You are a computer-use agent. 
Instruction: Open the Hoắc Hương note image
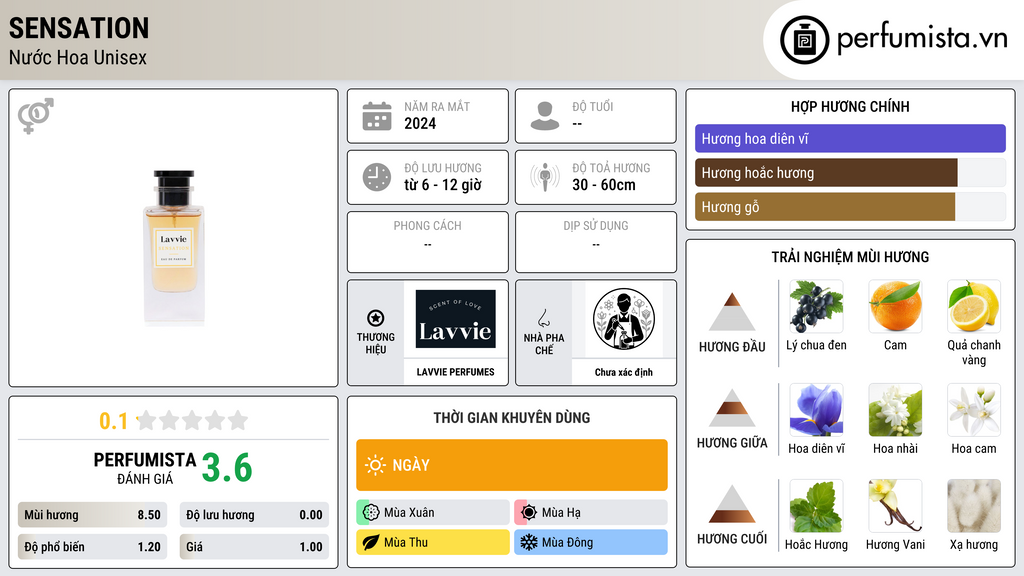[816, 506]
